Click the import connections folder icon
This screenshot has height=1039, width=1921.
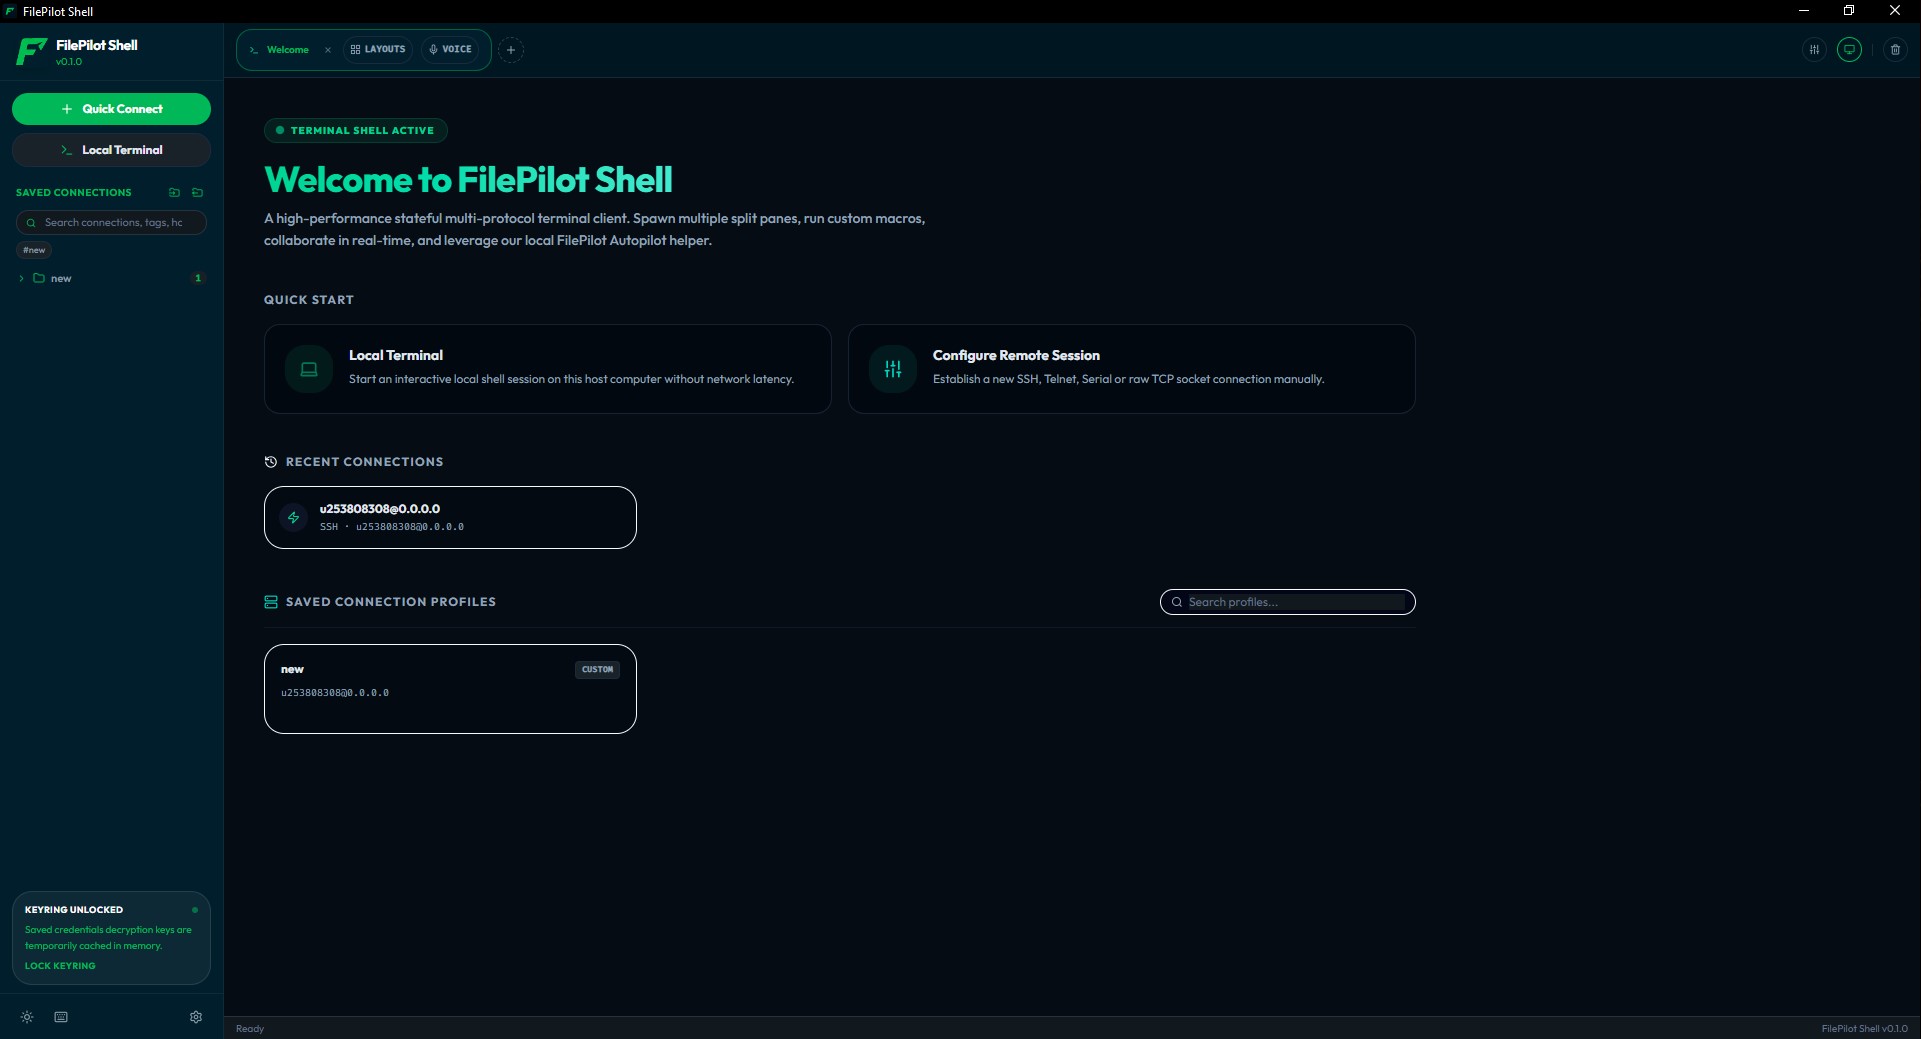pyautogui.click(x=175, y=192)
